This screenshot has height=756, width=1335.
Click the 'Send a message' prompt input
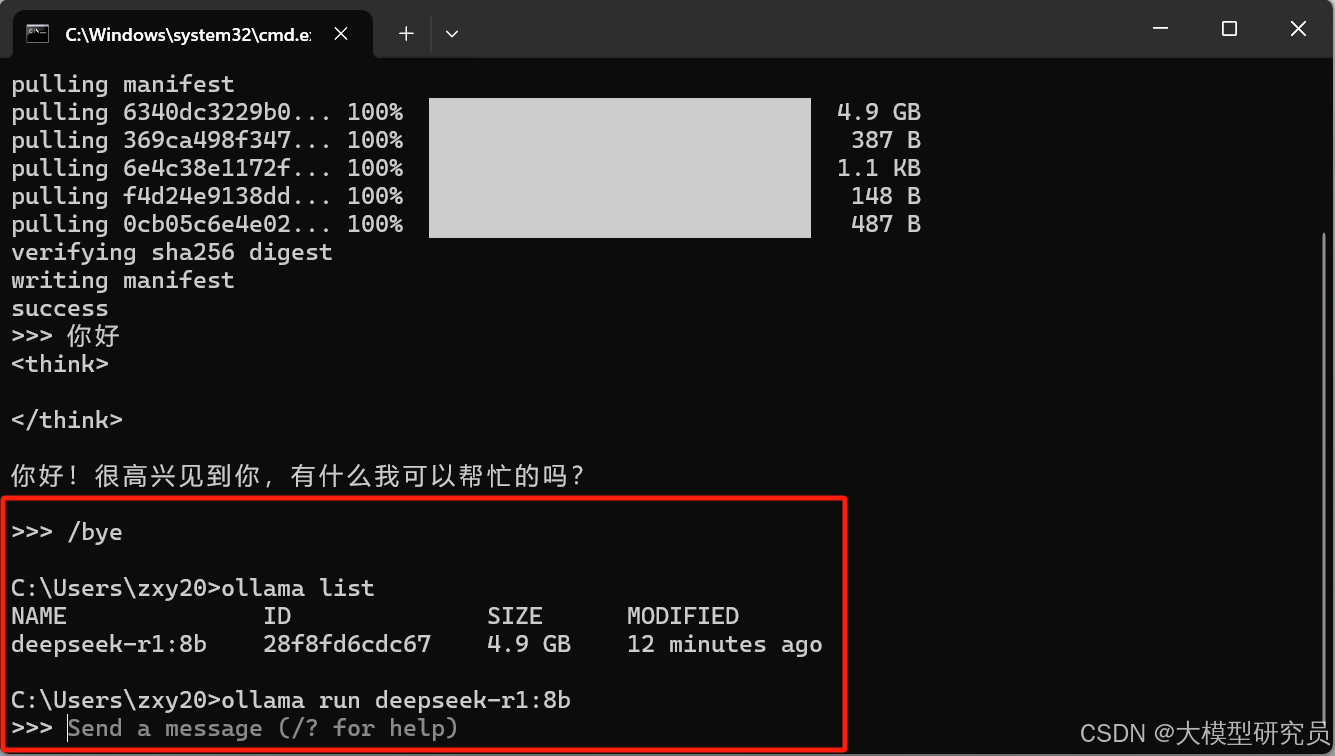tap(263, 728)
